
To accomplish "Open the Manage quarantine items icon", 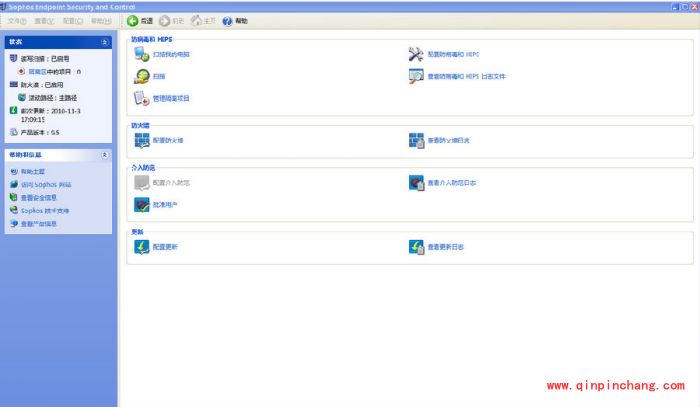I will point(141,98).
